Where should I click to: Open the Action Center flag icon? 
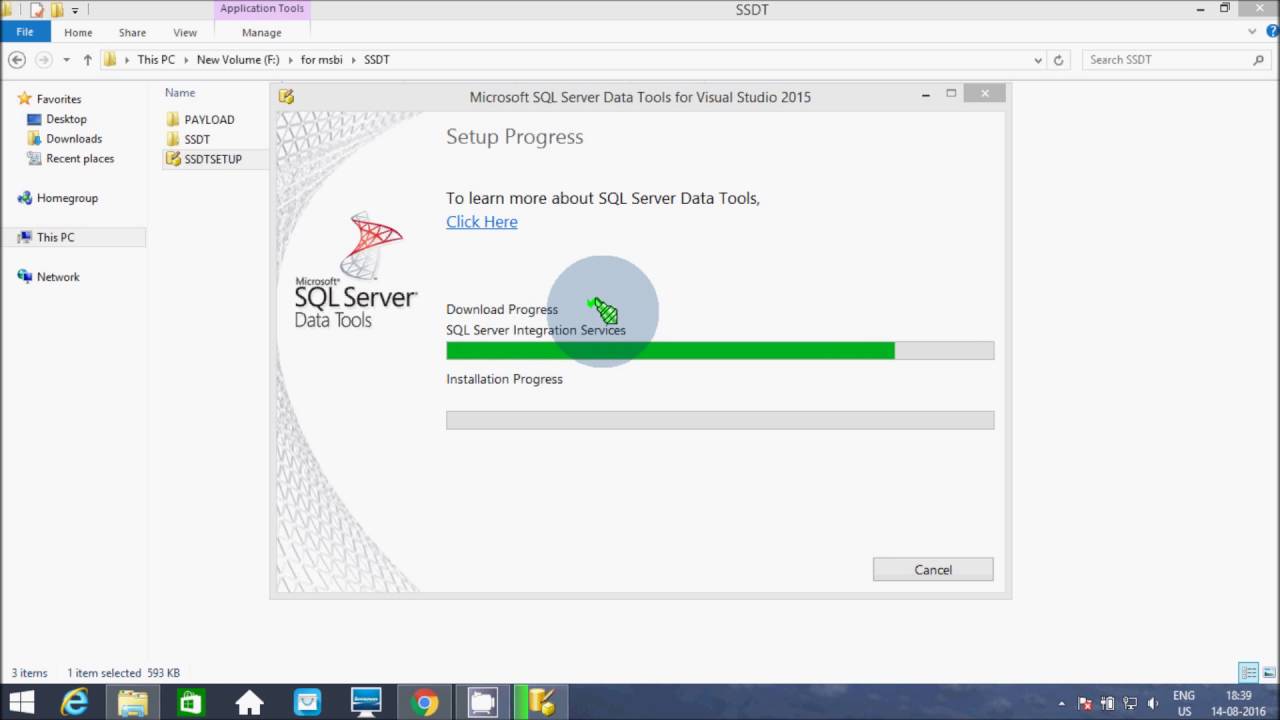click(x=1086, y=703)
